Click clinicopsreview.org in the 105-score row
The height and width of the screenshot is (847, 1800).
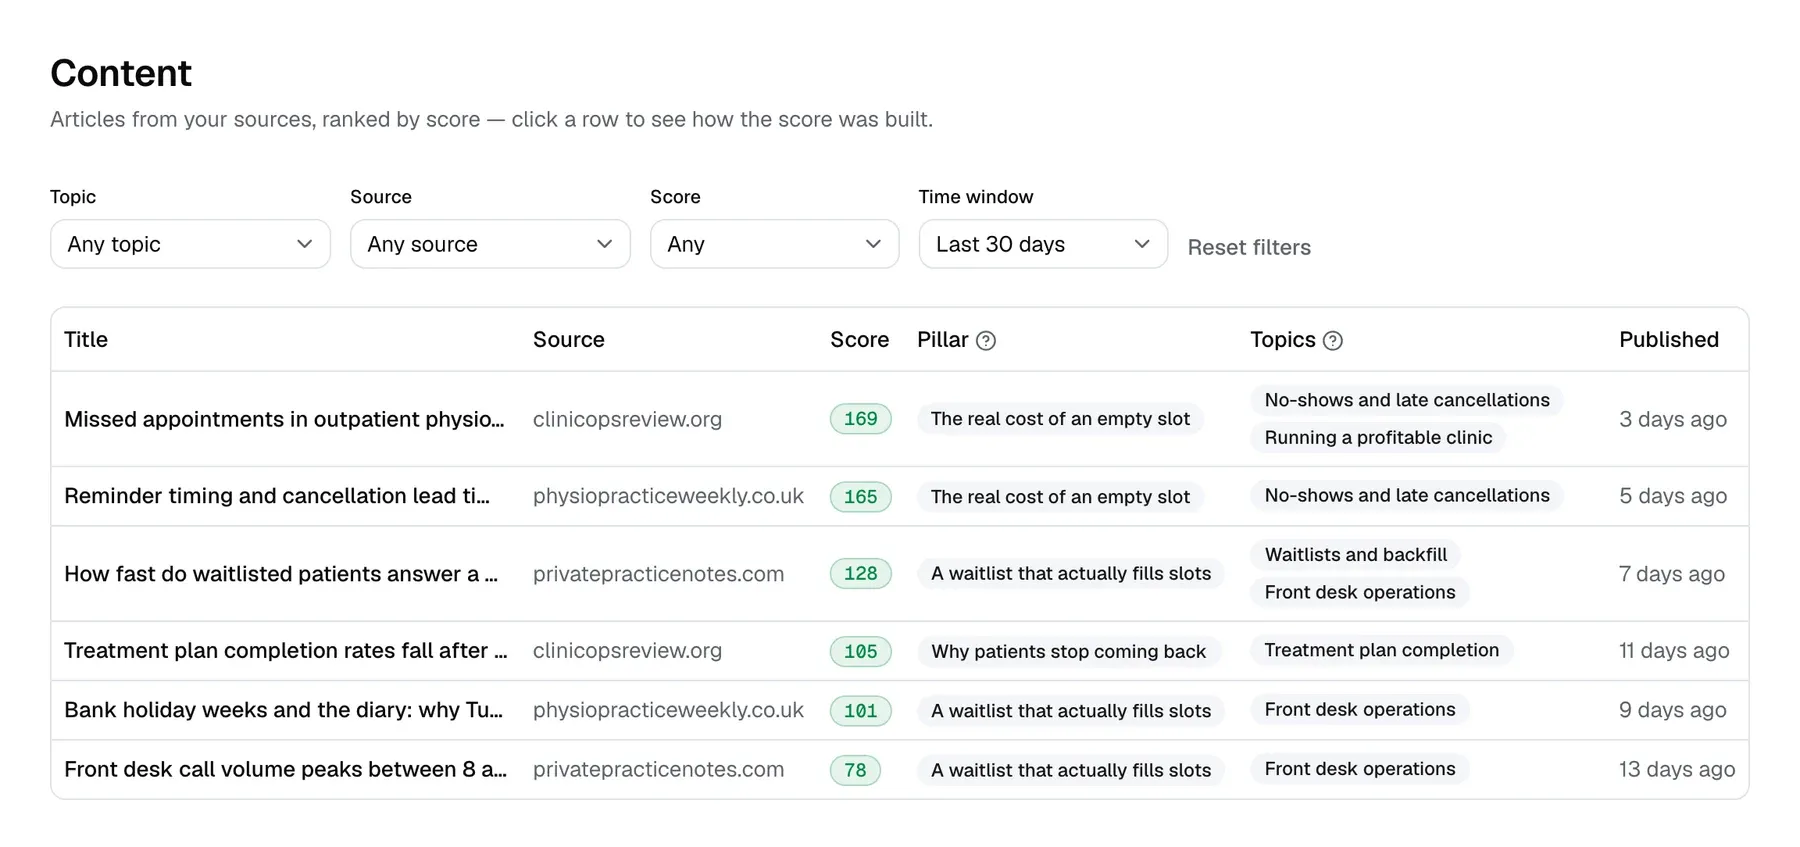pyautogui.click(x=627, y=651)
